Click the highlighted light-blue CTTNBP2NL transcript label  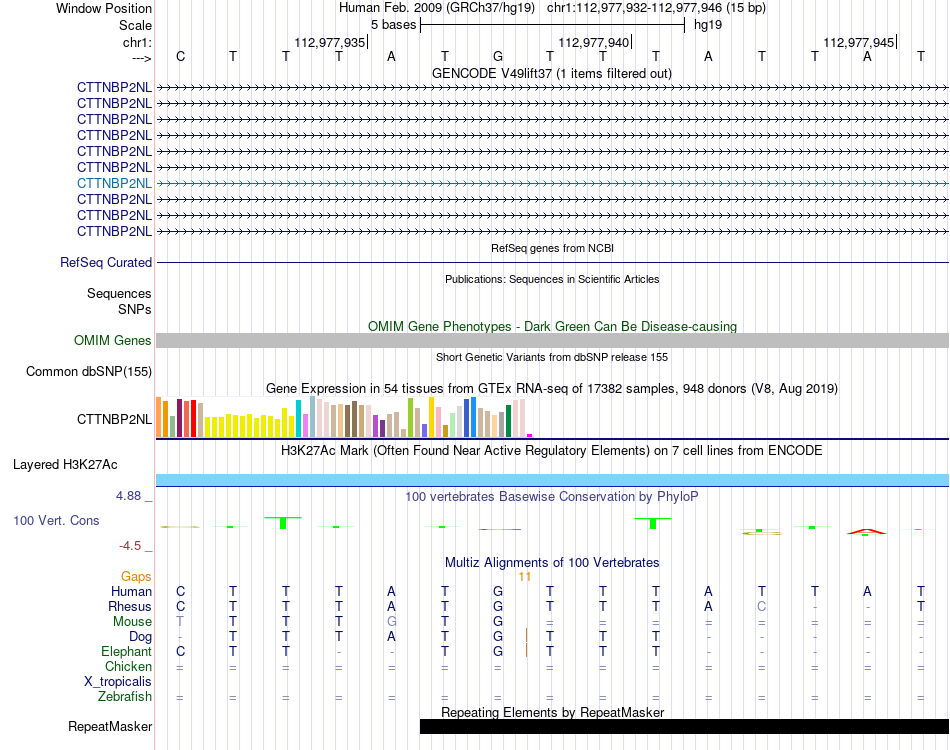(x=114, y=183)
